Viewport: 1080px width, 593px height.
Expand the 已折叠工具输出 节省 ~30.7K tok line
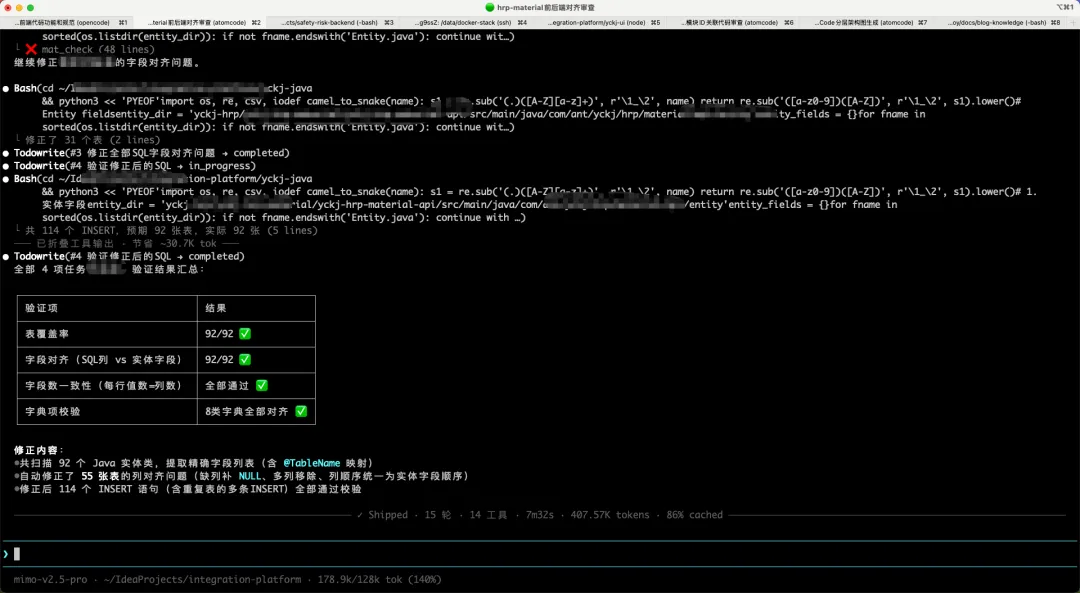click(127, 243)
